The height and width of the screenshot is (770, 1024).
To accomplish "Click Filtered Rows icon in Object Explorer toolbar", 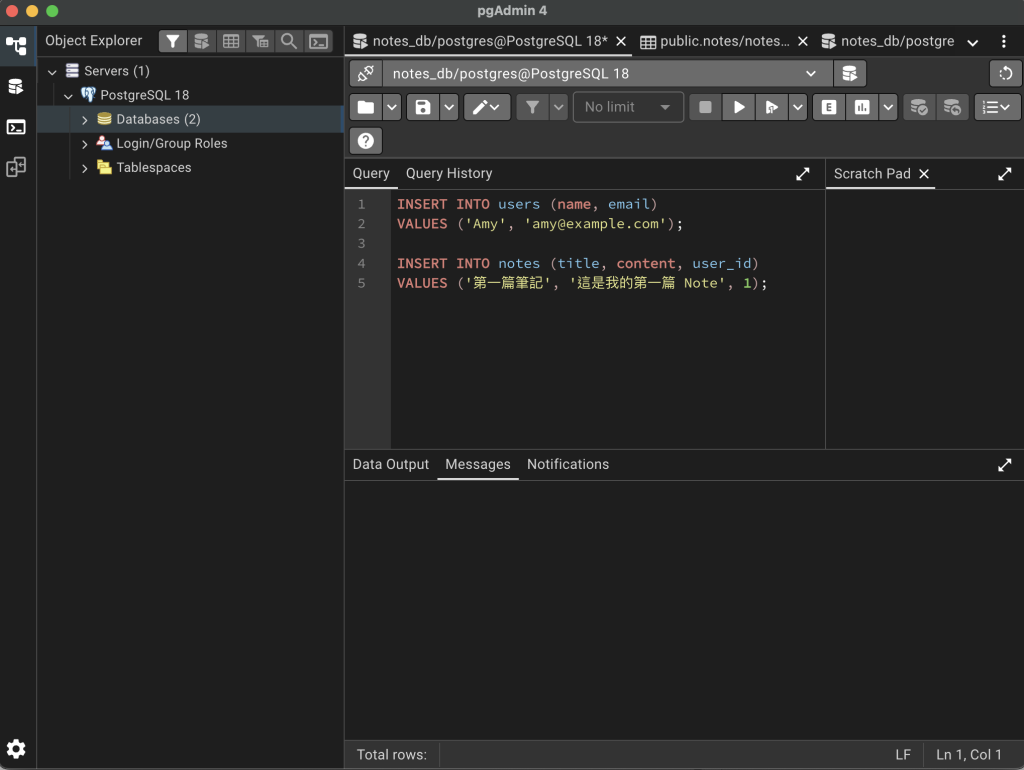I will coord(260,41).
